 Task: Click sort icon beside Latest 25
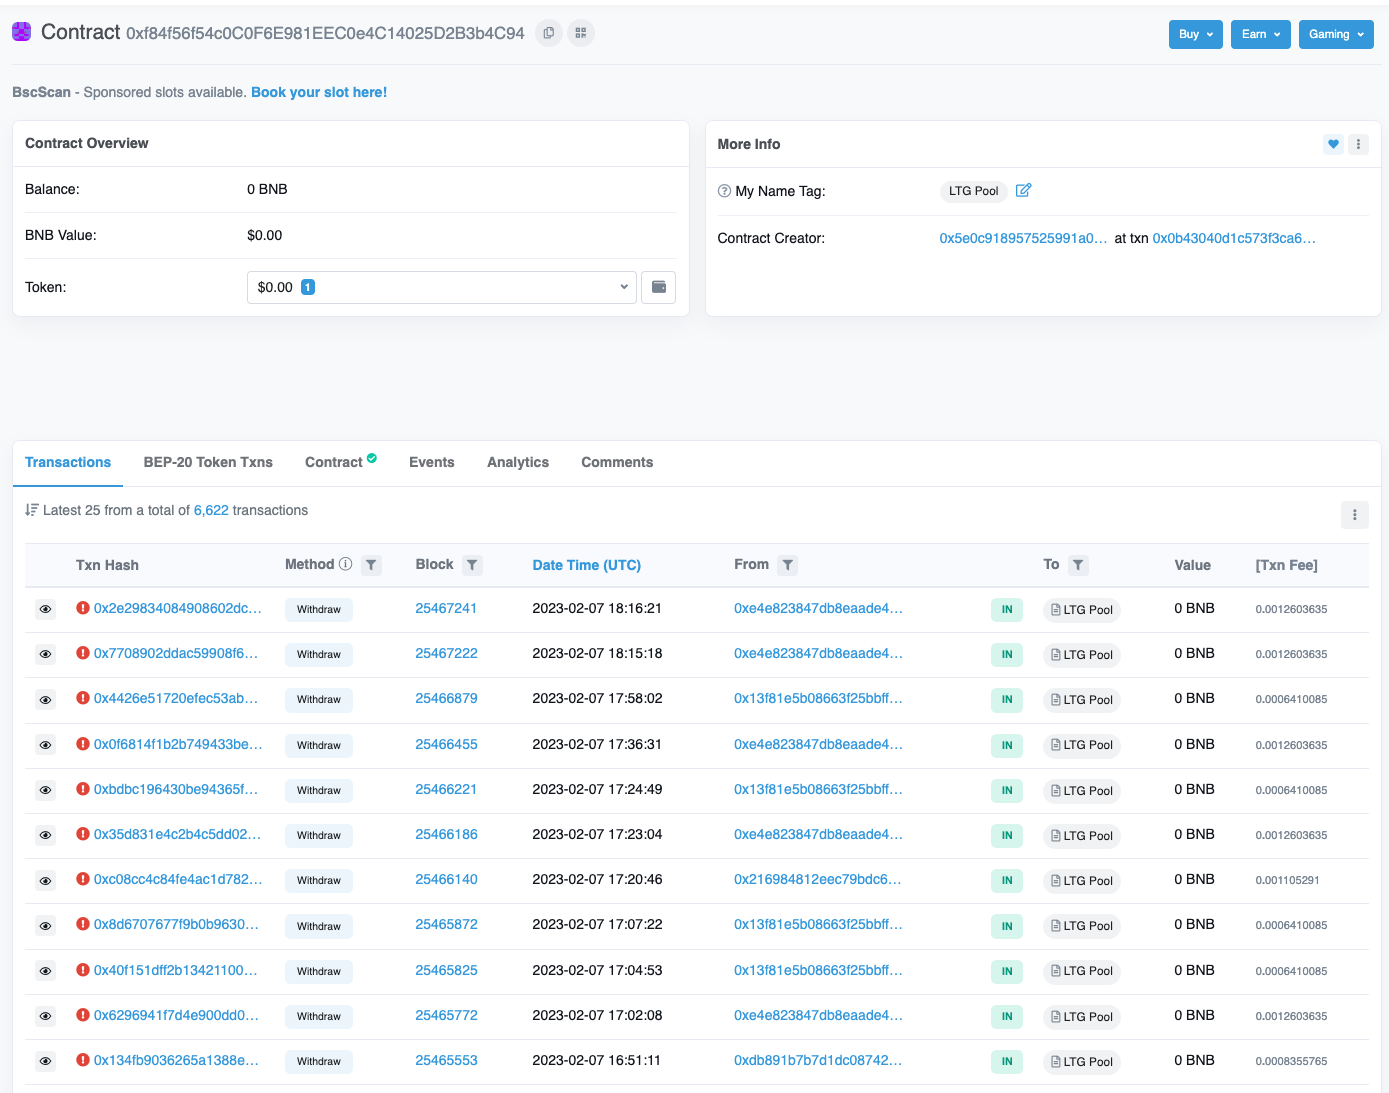point(32,510)
